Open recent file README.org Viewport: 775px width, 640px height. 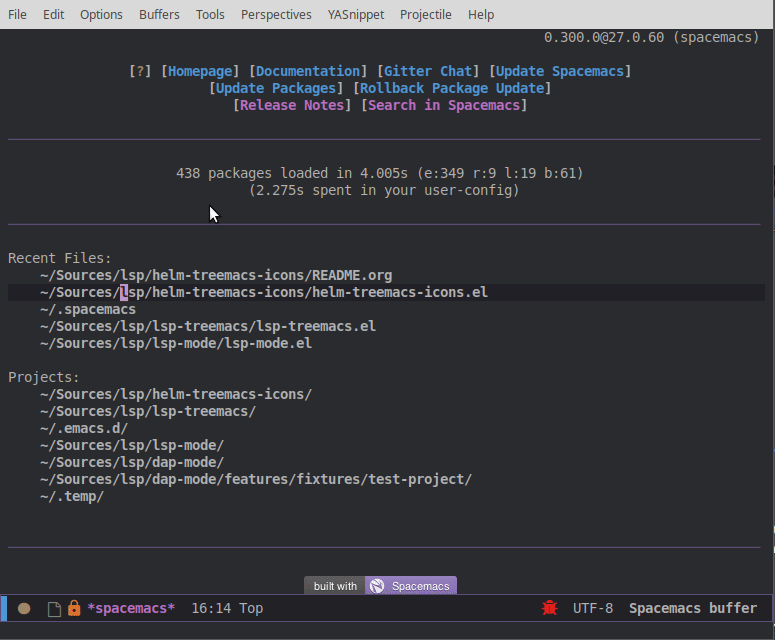[x=216, y=275]
